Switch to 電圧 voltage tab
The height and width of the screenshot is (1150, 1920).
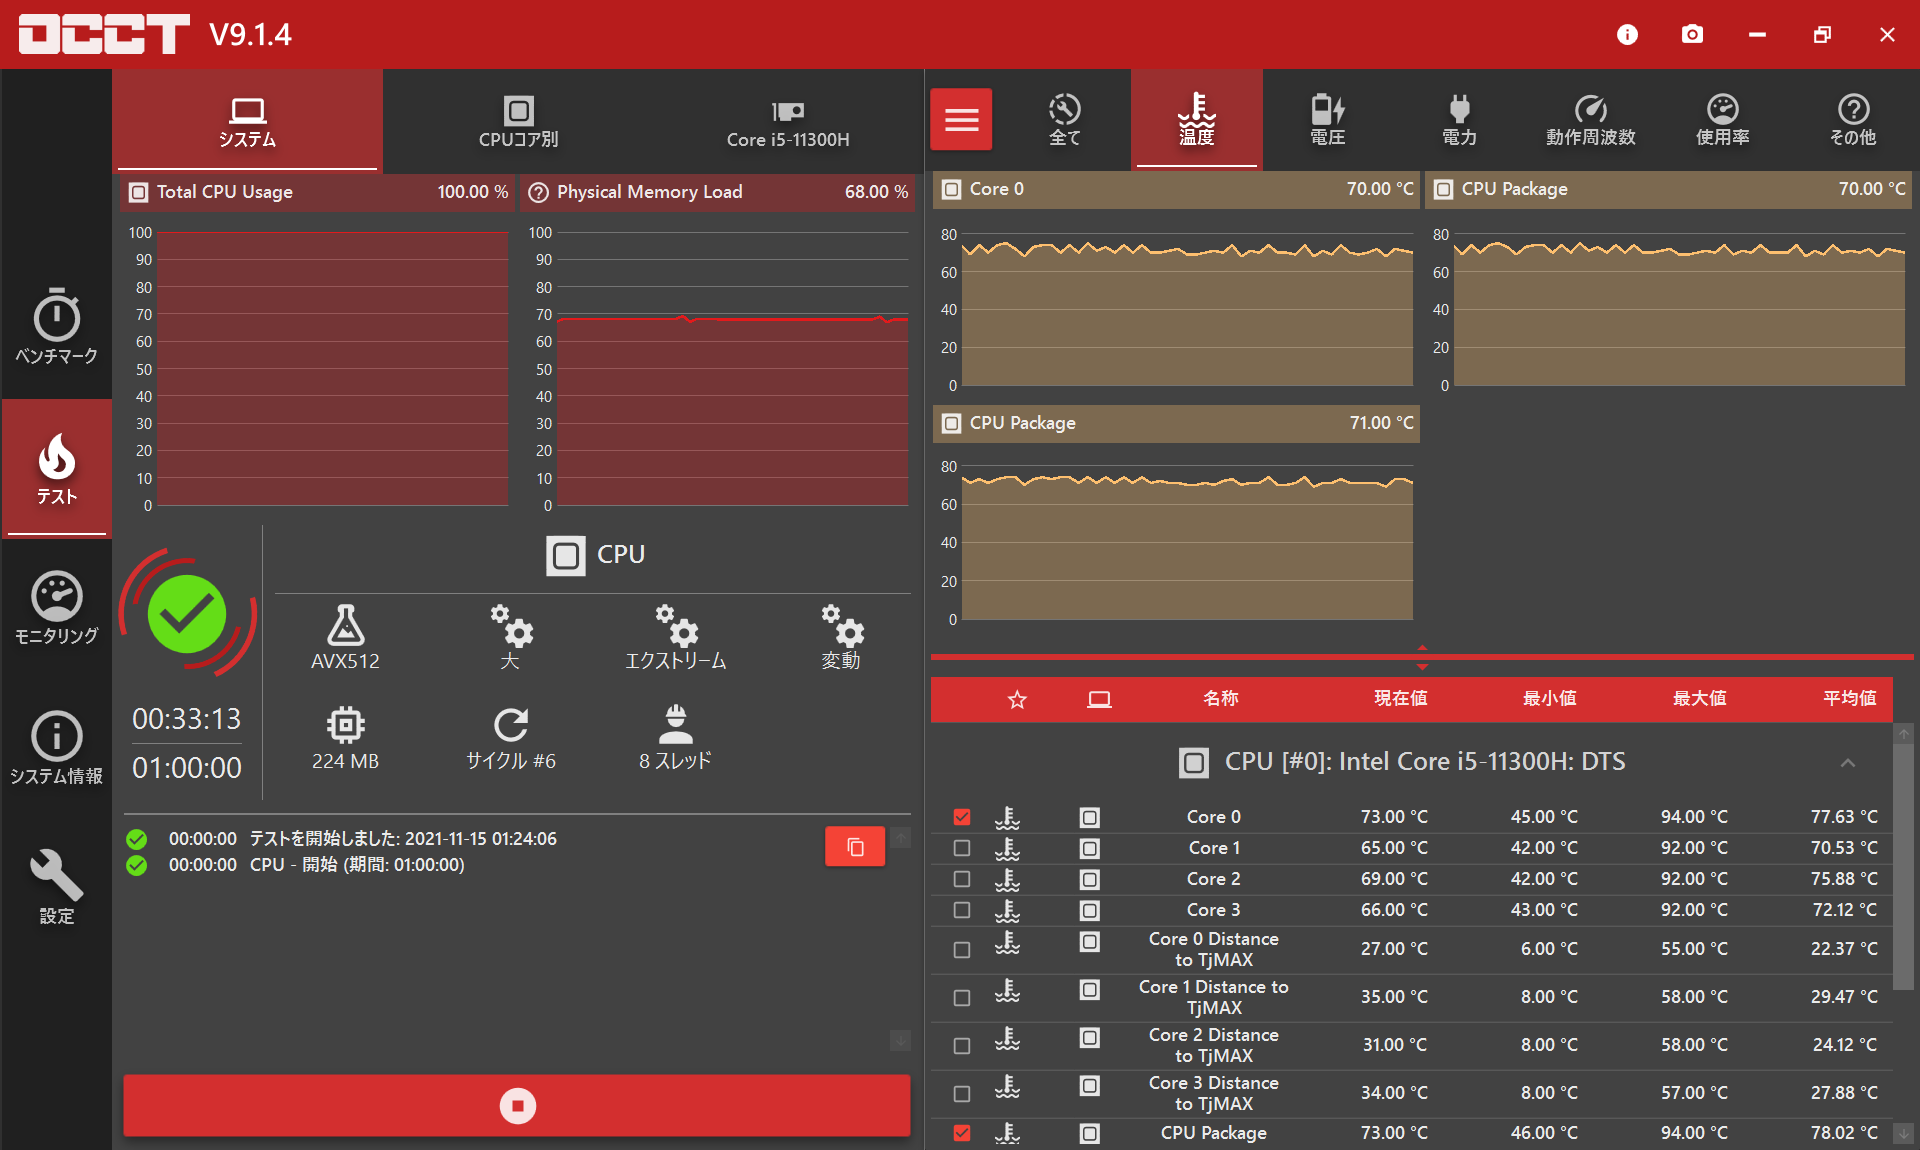coord(1328,119)
